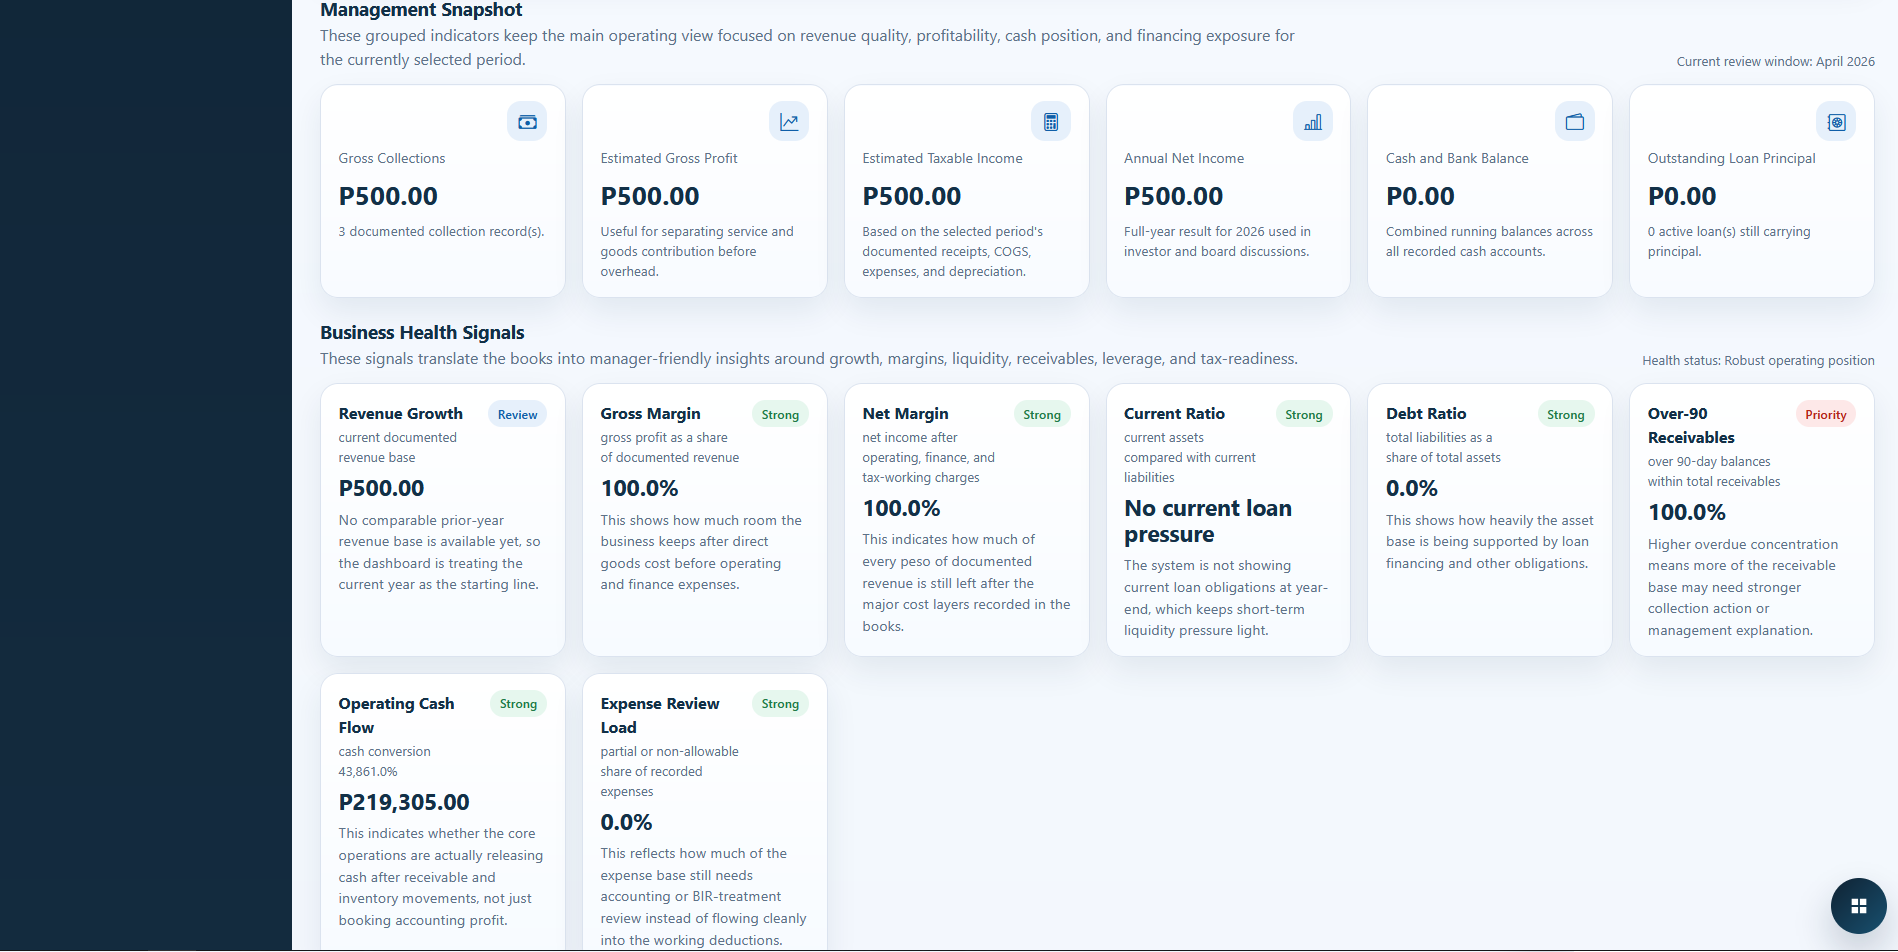Image resolution: width=1898 pixels, height=952 pixels.
Task: Click the P0.00 value under Cash and Bank Balance
Action: 1420,197
